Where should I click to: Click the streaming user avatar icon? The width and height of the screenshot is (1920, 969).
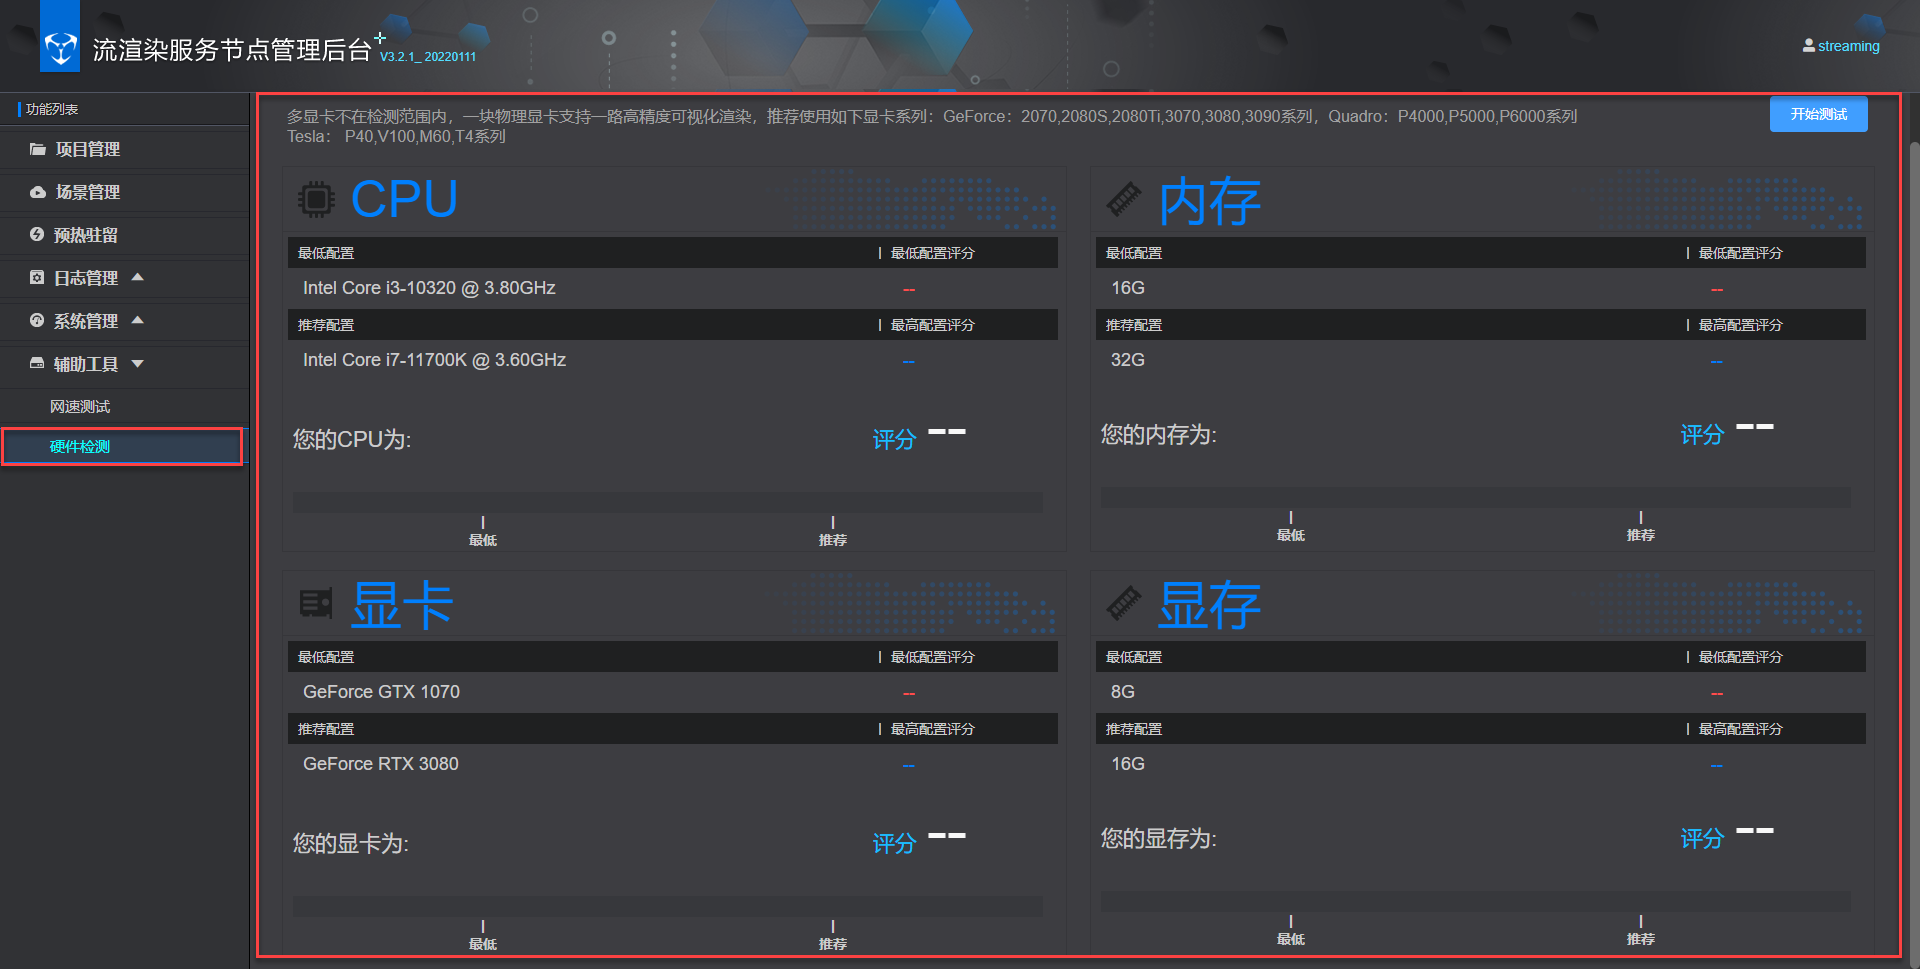coord(1808,46)
